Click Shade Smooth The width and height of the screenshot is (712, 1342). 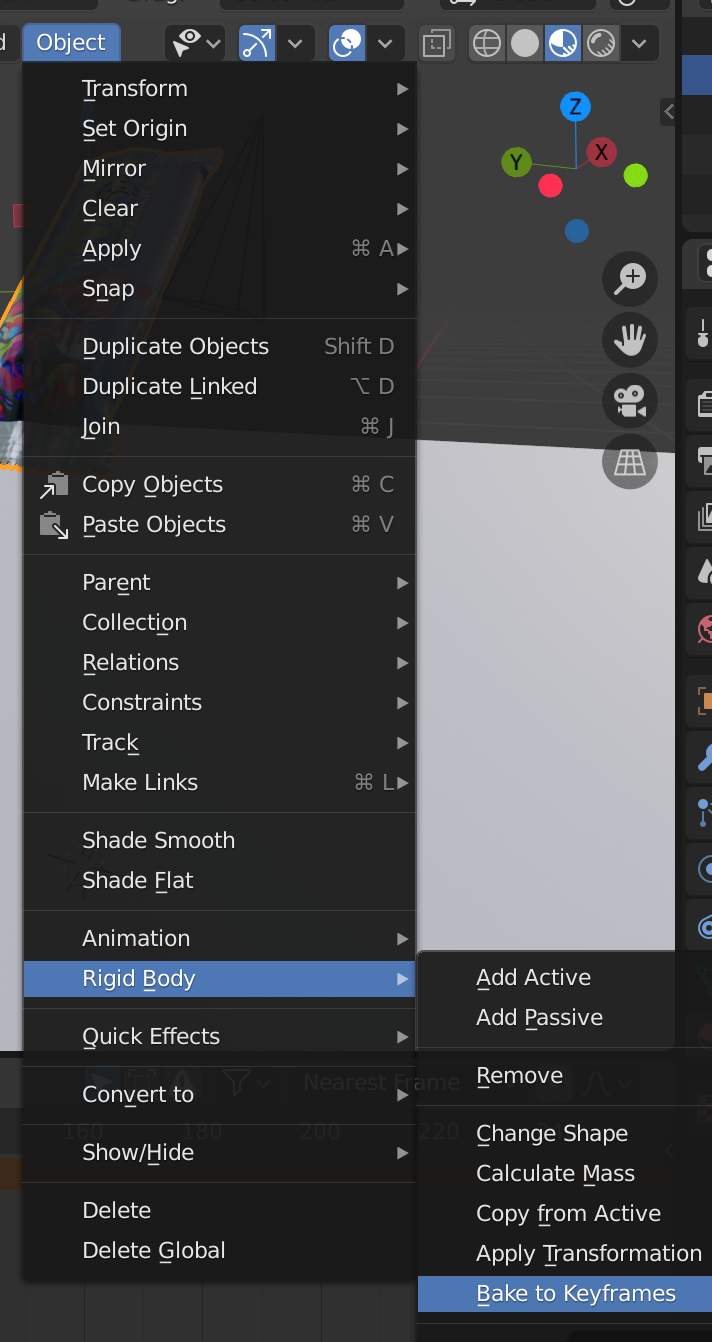[158, 841]
